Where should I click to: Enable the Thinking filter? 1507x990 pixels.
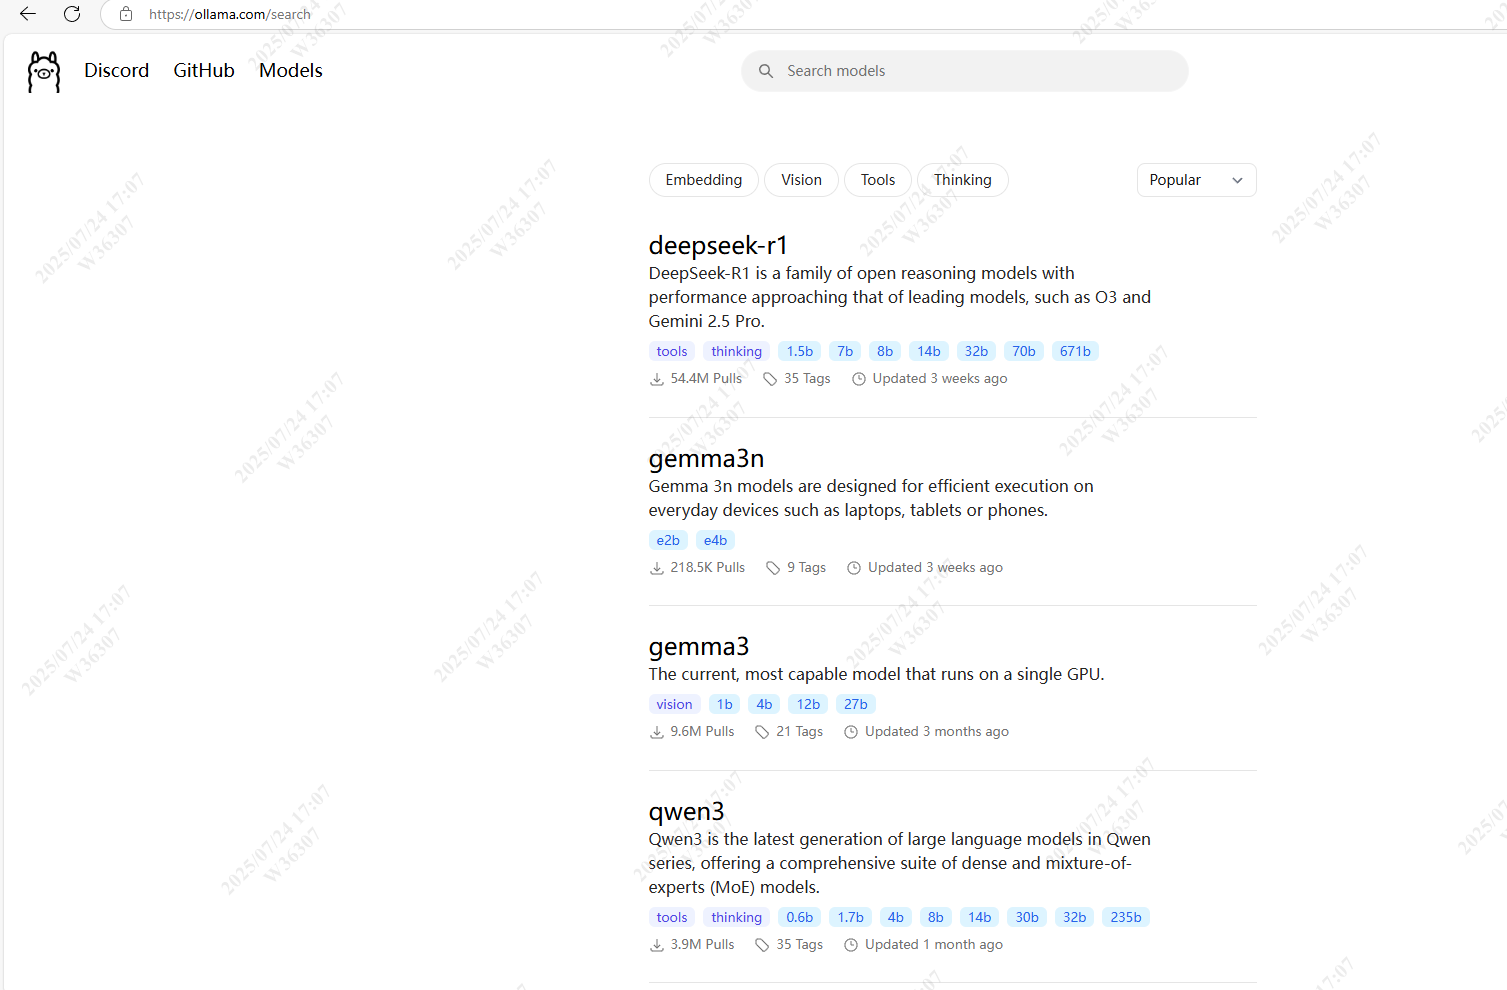[x=962, y=180]
